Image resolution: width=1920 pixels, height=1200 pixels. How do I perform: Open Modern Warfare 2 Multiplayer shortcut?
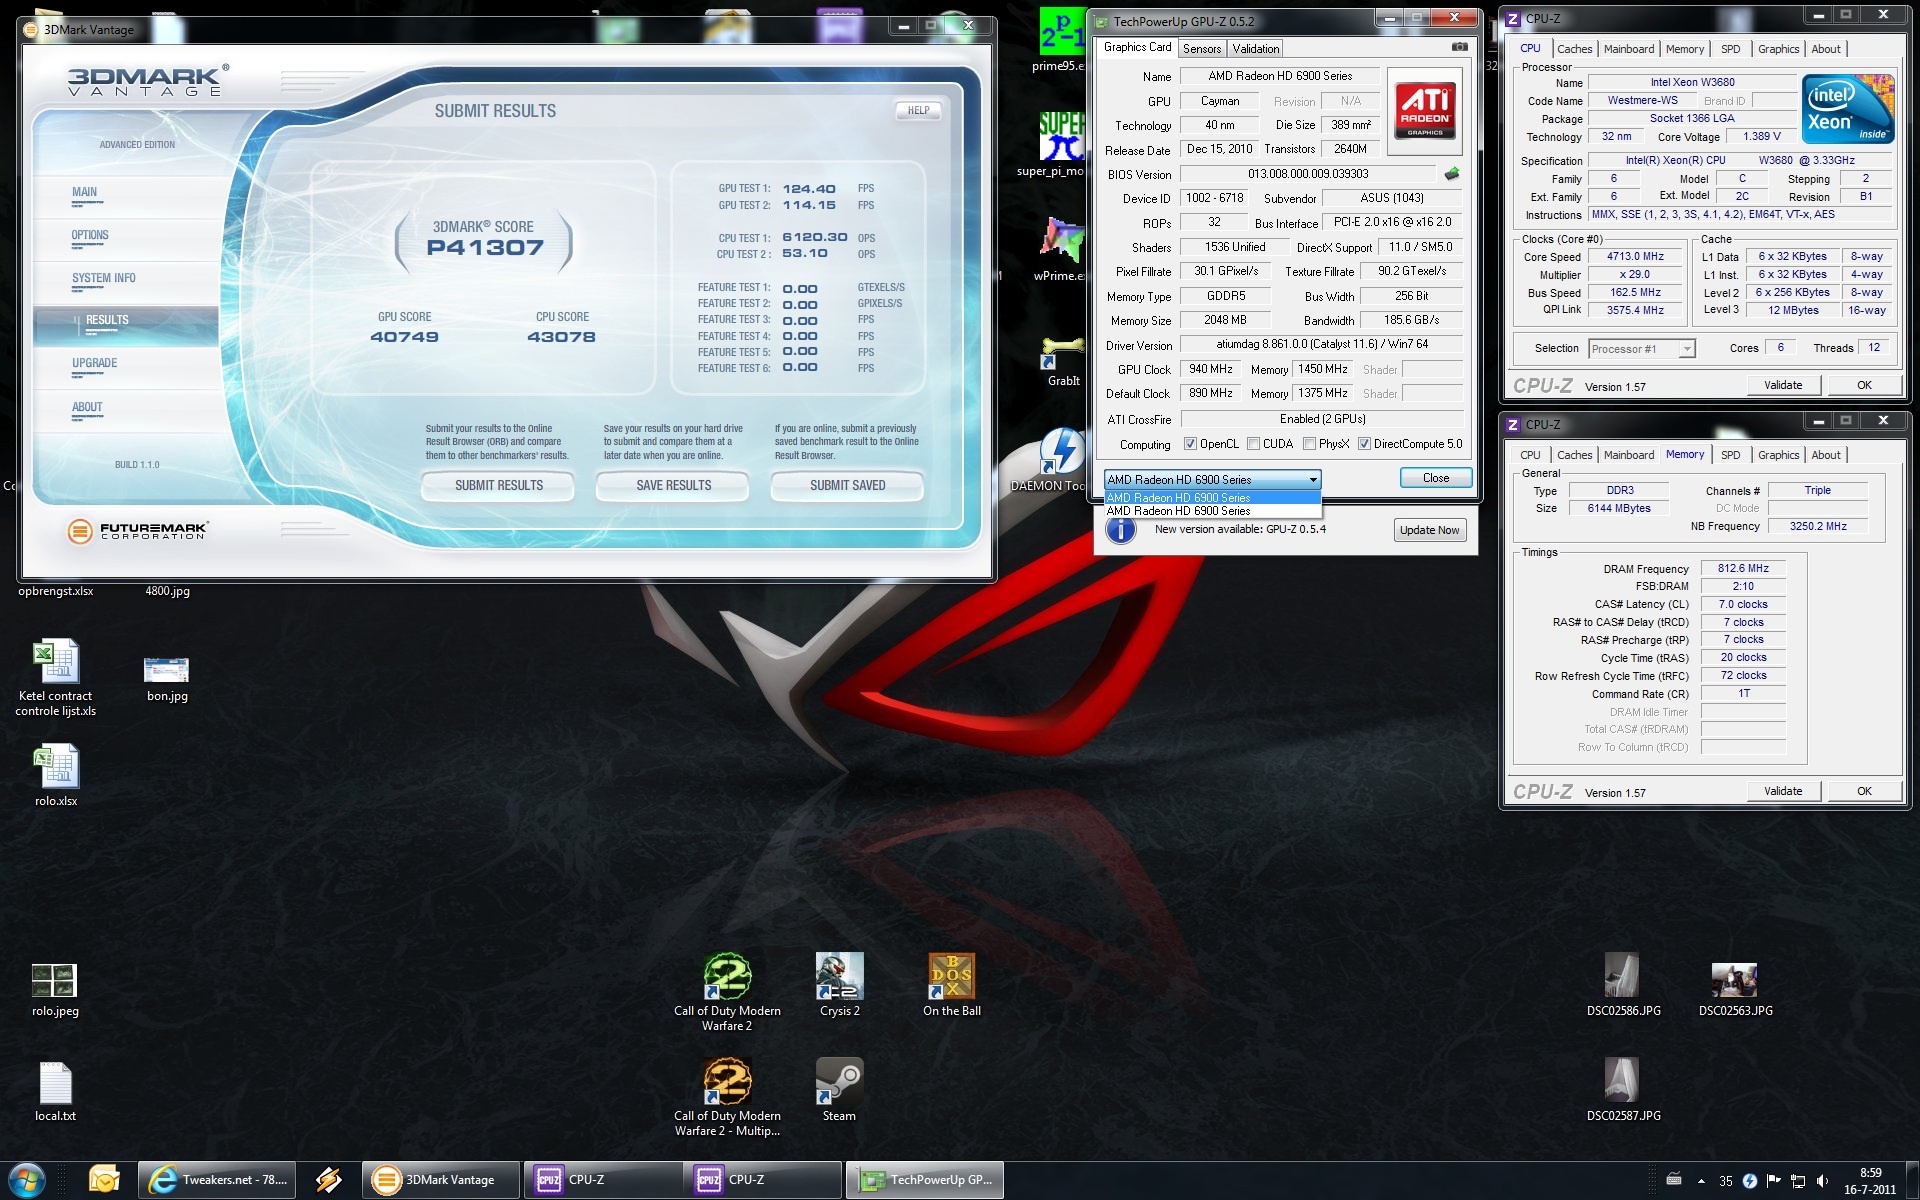point(727,1097)
